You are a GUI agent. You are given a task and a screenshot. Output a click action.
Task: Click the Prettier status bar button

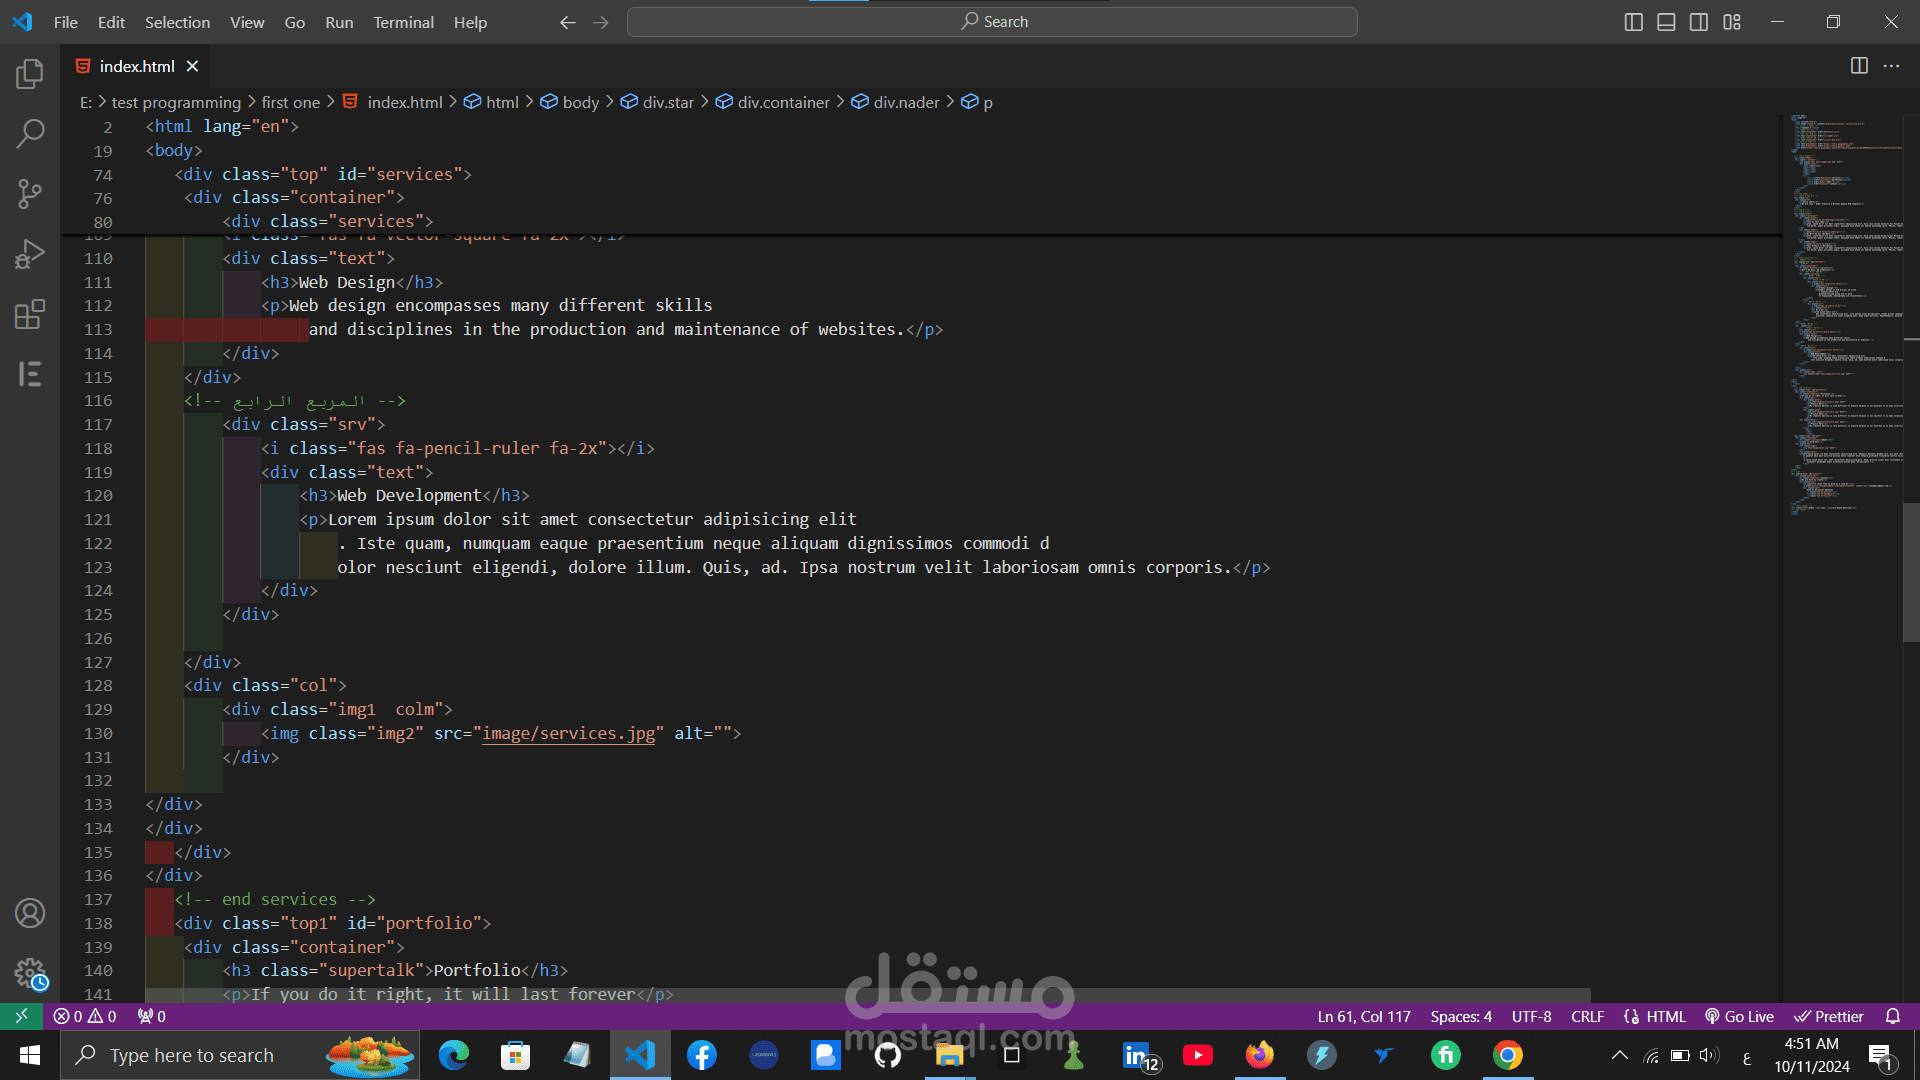tap(1829, 1016)
